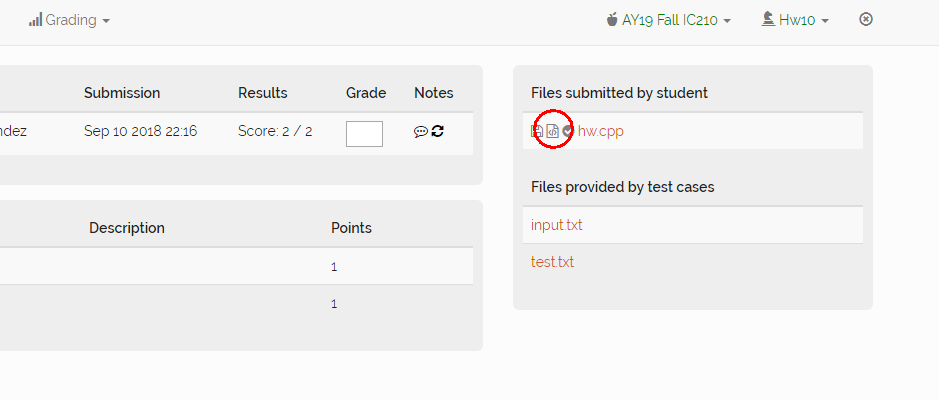Click the Grade input box
Image resolution: width=939 pixels, height=400 pixels.
pos(364,133)
